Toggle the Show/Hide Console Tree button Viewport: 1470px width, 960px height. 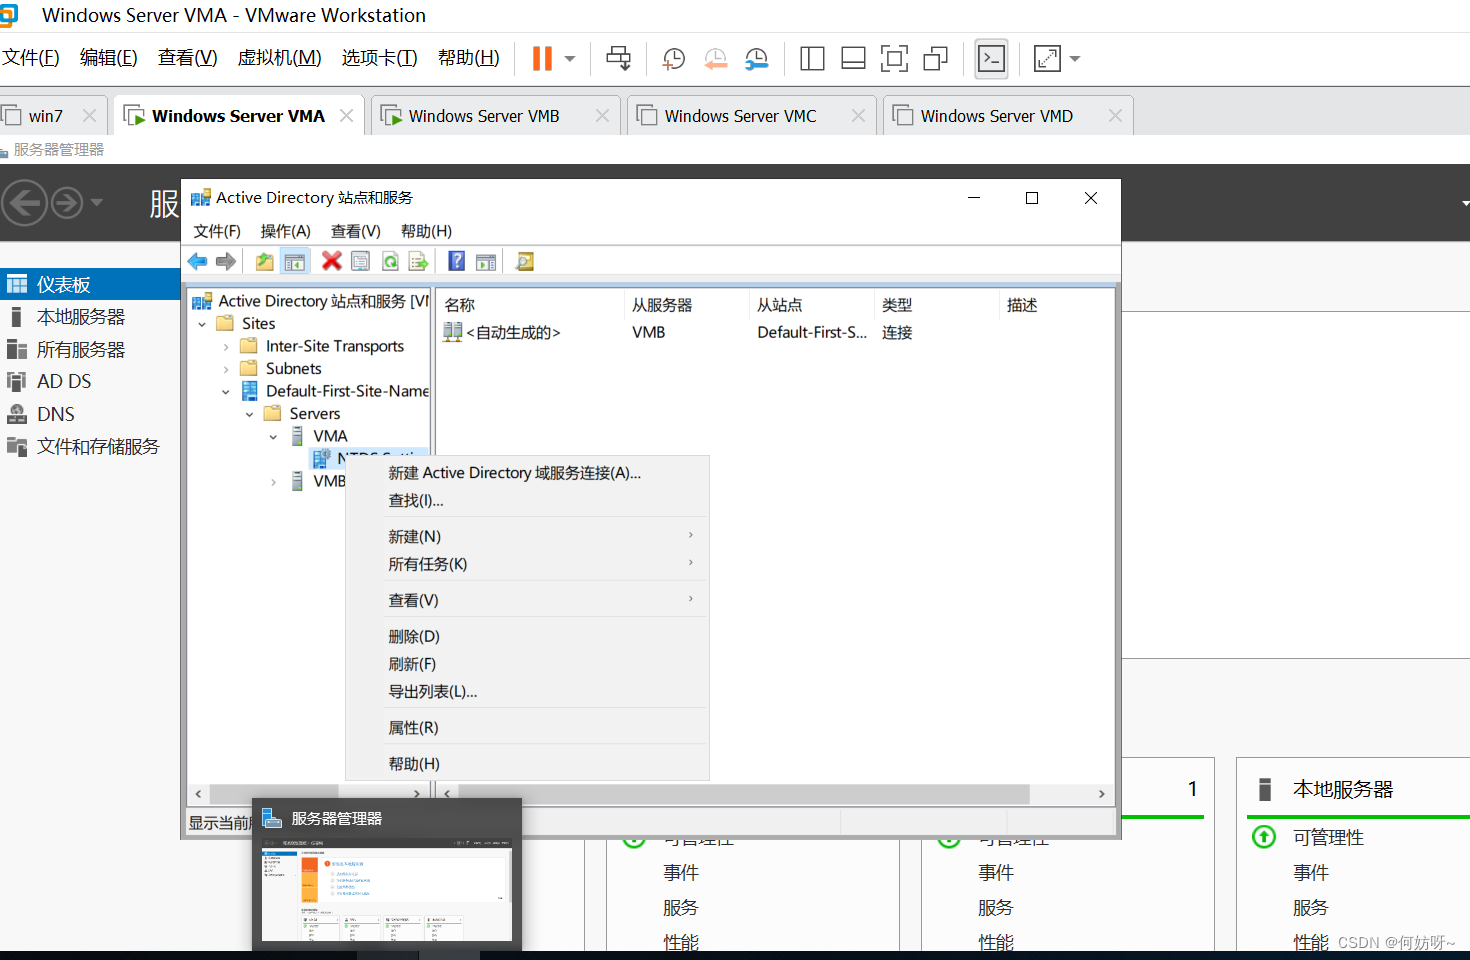point(295,262)
